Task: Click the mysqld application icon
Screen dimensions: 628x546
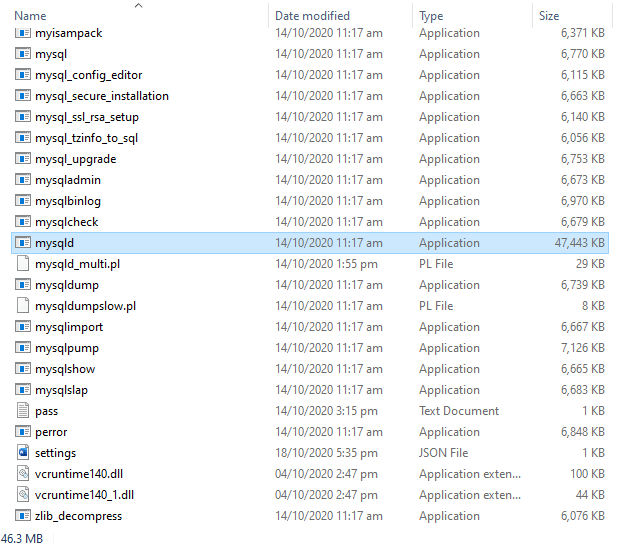Action: 23,242
